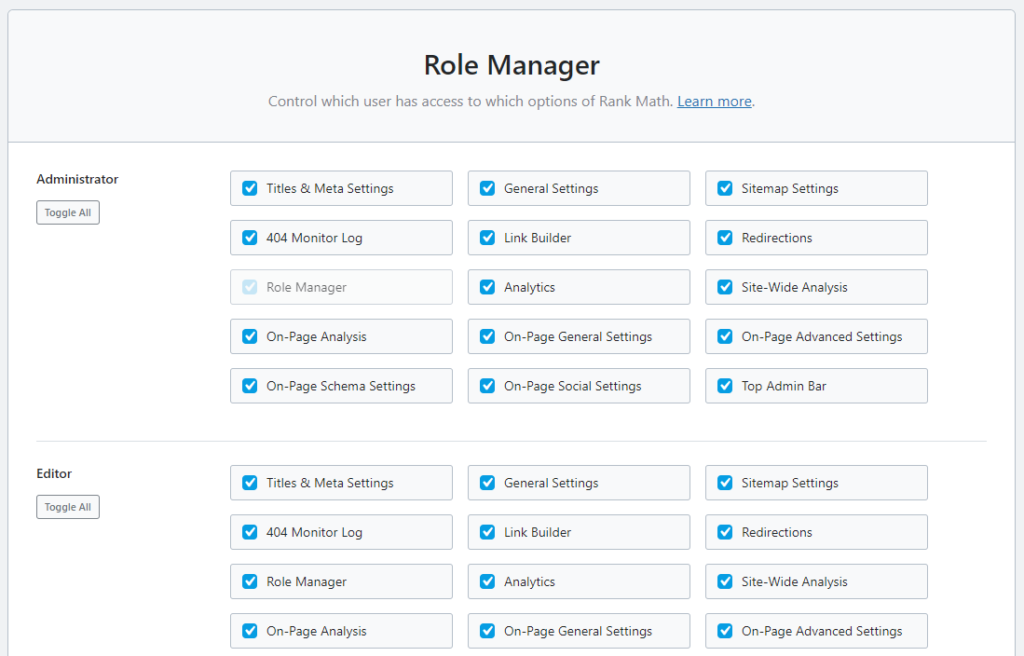Uncheck Editor Role Manager checkbox
This screenshot has width=1024, height=656.
[249, 582]
